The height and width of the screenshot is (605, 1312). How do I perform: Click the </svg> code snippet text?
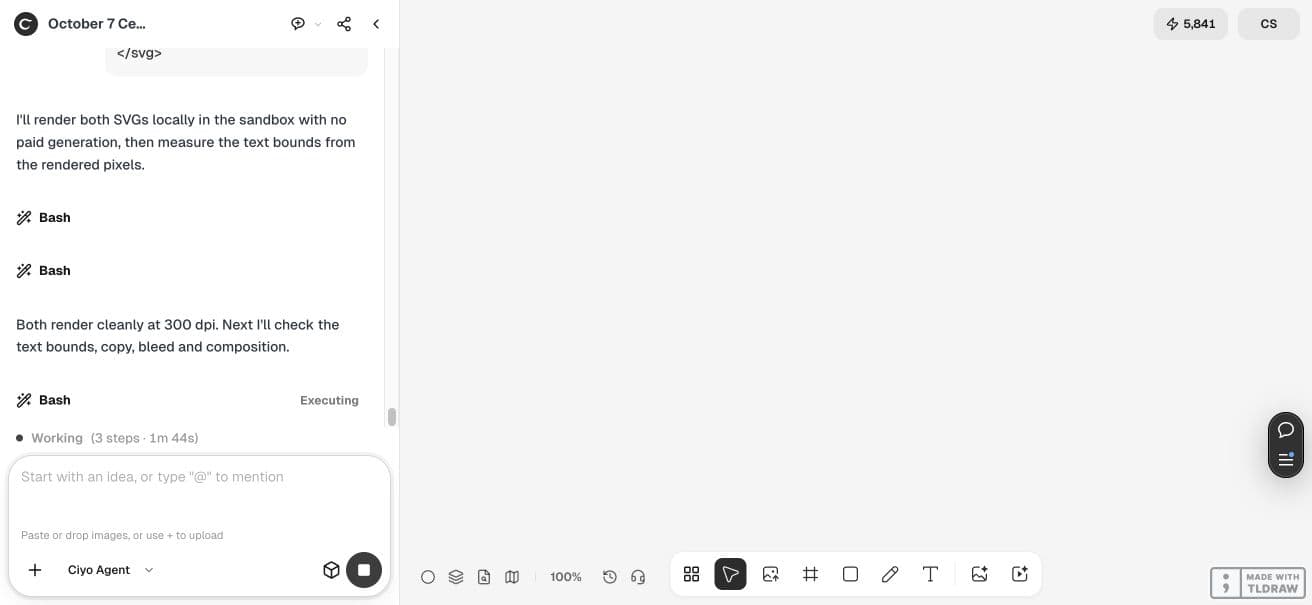point(139,53)
